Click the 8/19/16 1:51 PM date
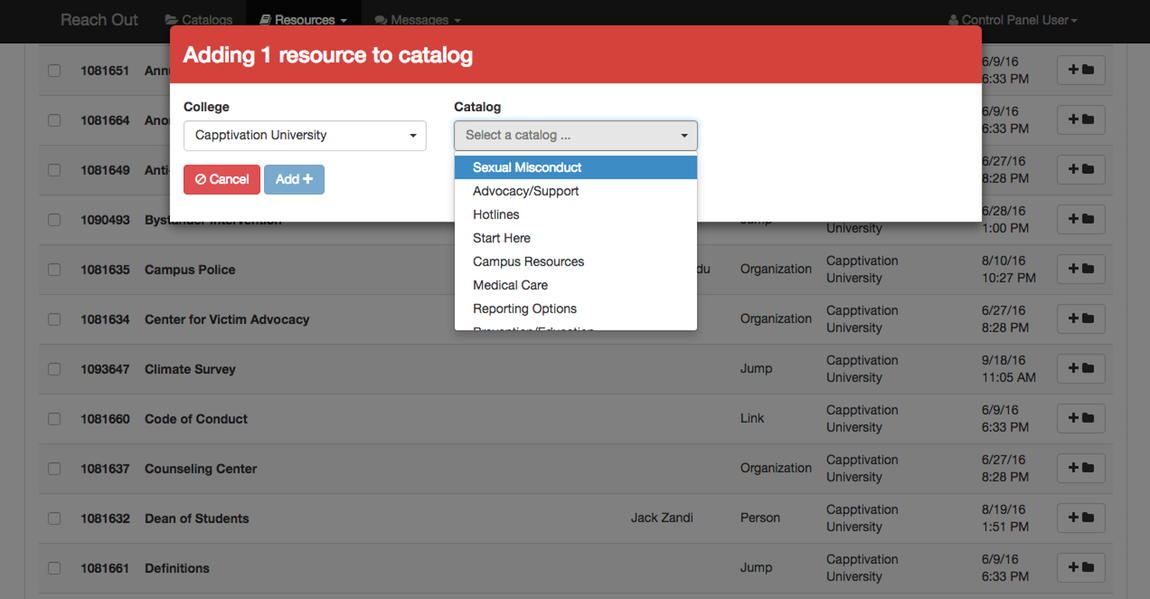This screenshot has height=599, width=1150. [x=1006, y=518]
